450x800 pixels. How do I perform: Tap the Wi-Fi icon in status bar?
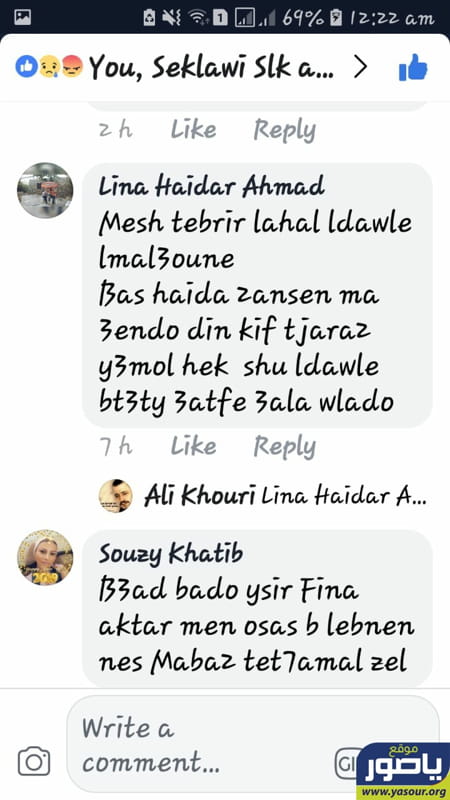click(197, 18)
